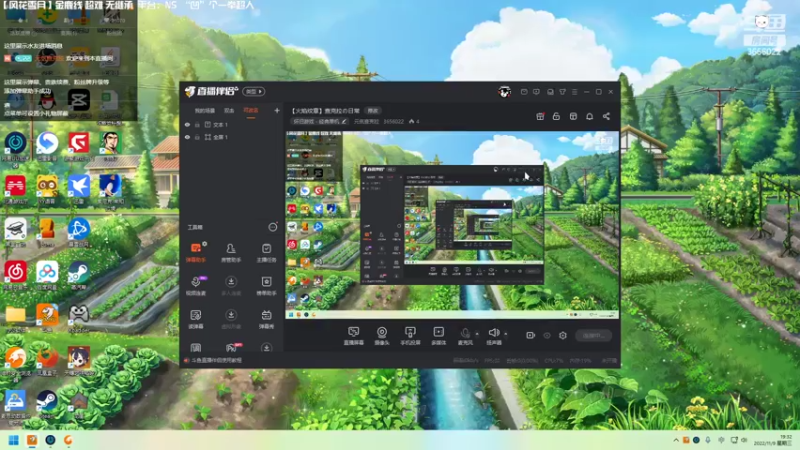
Task: Click the CPU:7% status readout
Action: tap(556, 360)
